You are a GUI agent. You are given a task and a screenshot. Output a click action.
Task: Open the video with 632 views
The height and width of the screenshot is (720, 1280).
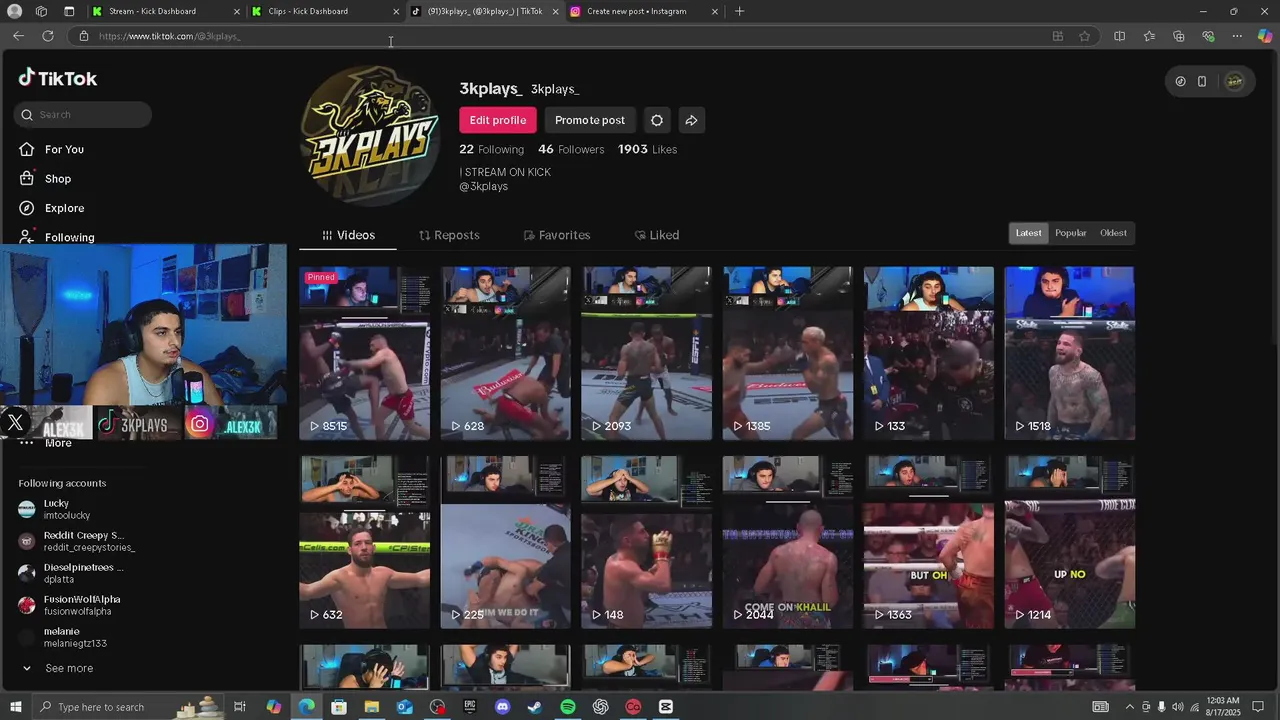click(364, 542)
